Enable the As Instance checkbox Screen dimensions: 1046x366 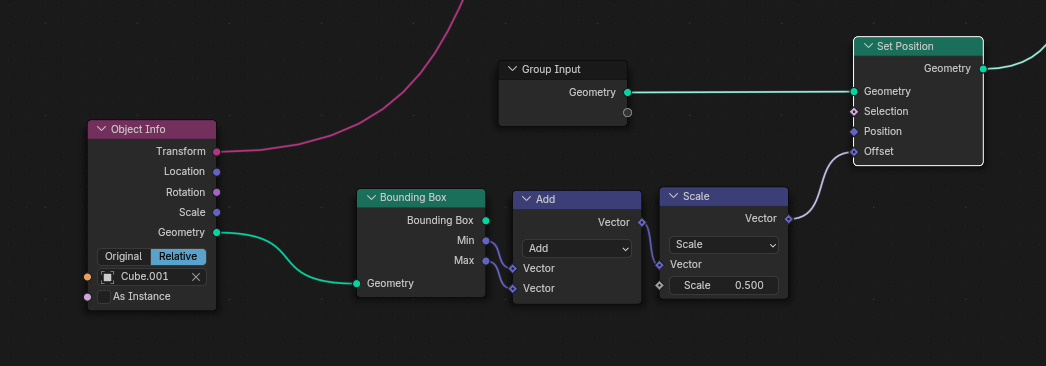(x=104, y=297)
